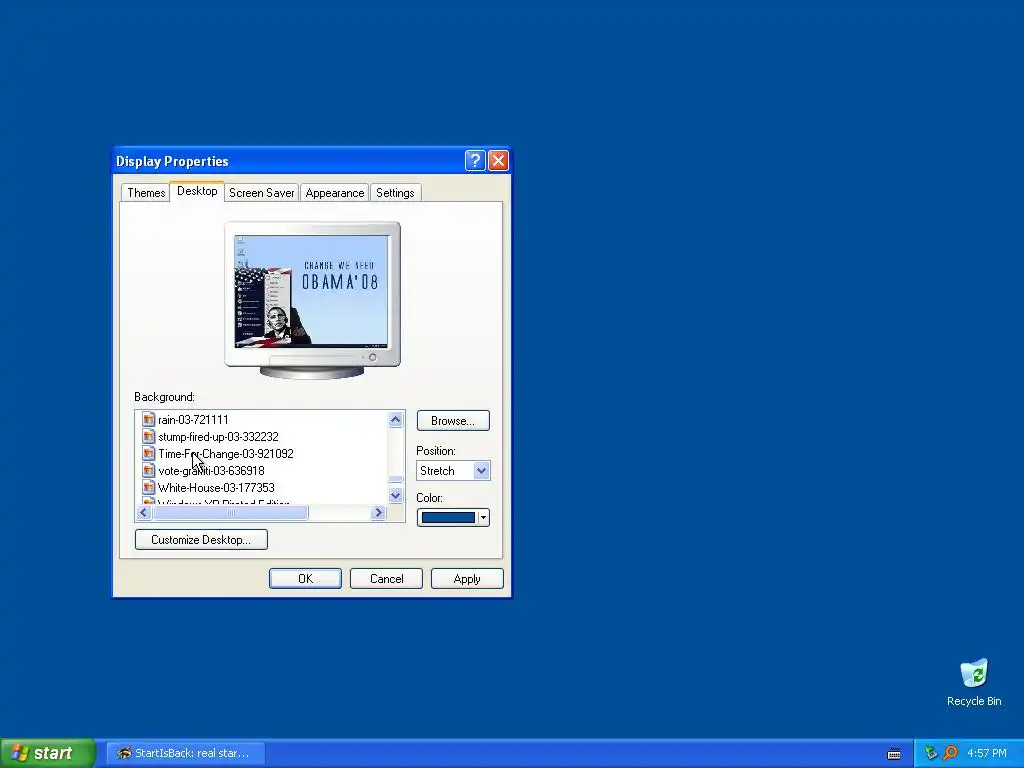Viewport: 1024px width, 768px height.
Task: Switch to the Themes tab
Action: [146, 193]
